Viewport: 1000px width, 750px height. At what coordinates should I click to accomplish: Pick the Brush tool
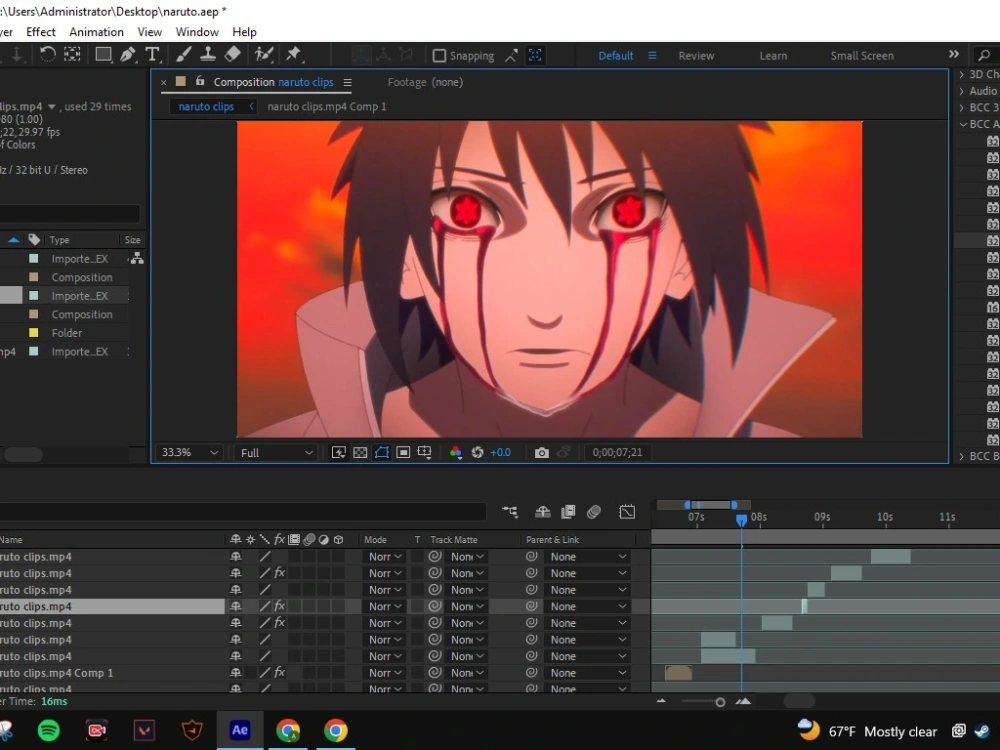click(184, 53)
